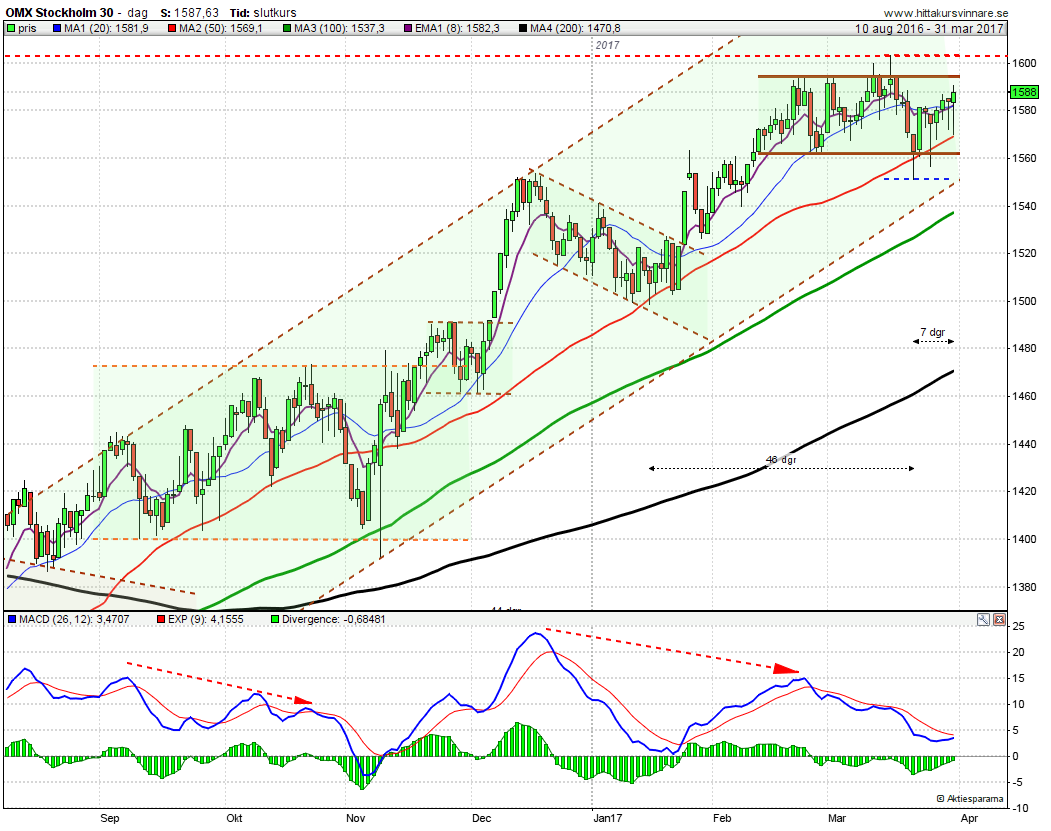The image size is (1051, 831).
Task: Select the red EXP (9) legend swatch
Action: (161, 619)
